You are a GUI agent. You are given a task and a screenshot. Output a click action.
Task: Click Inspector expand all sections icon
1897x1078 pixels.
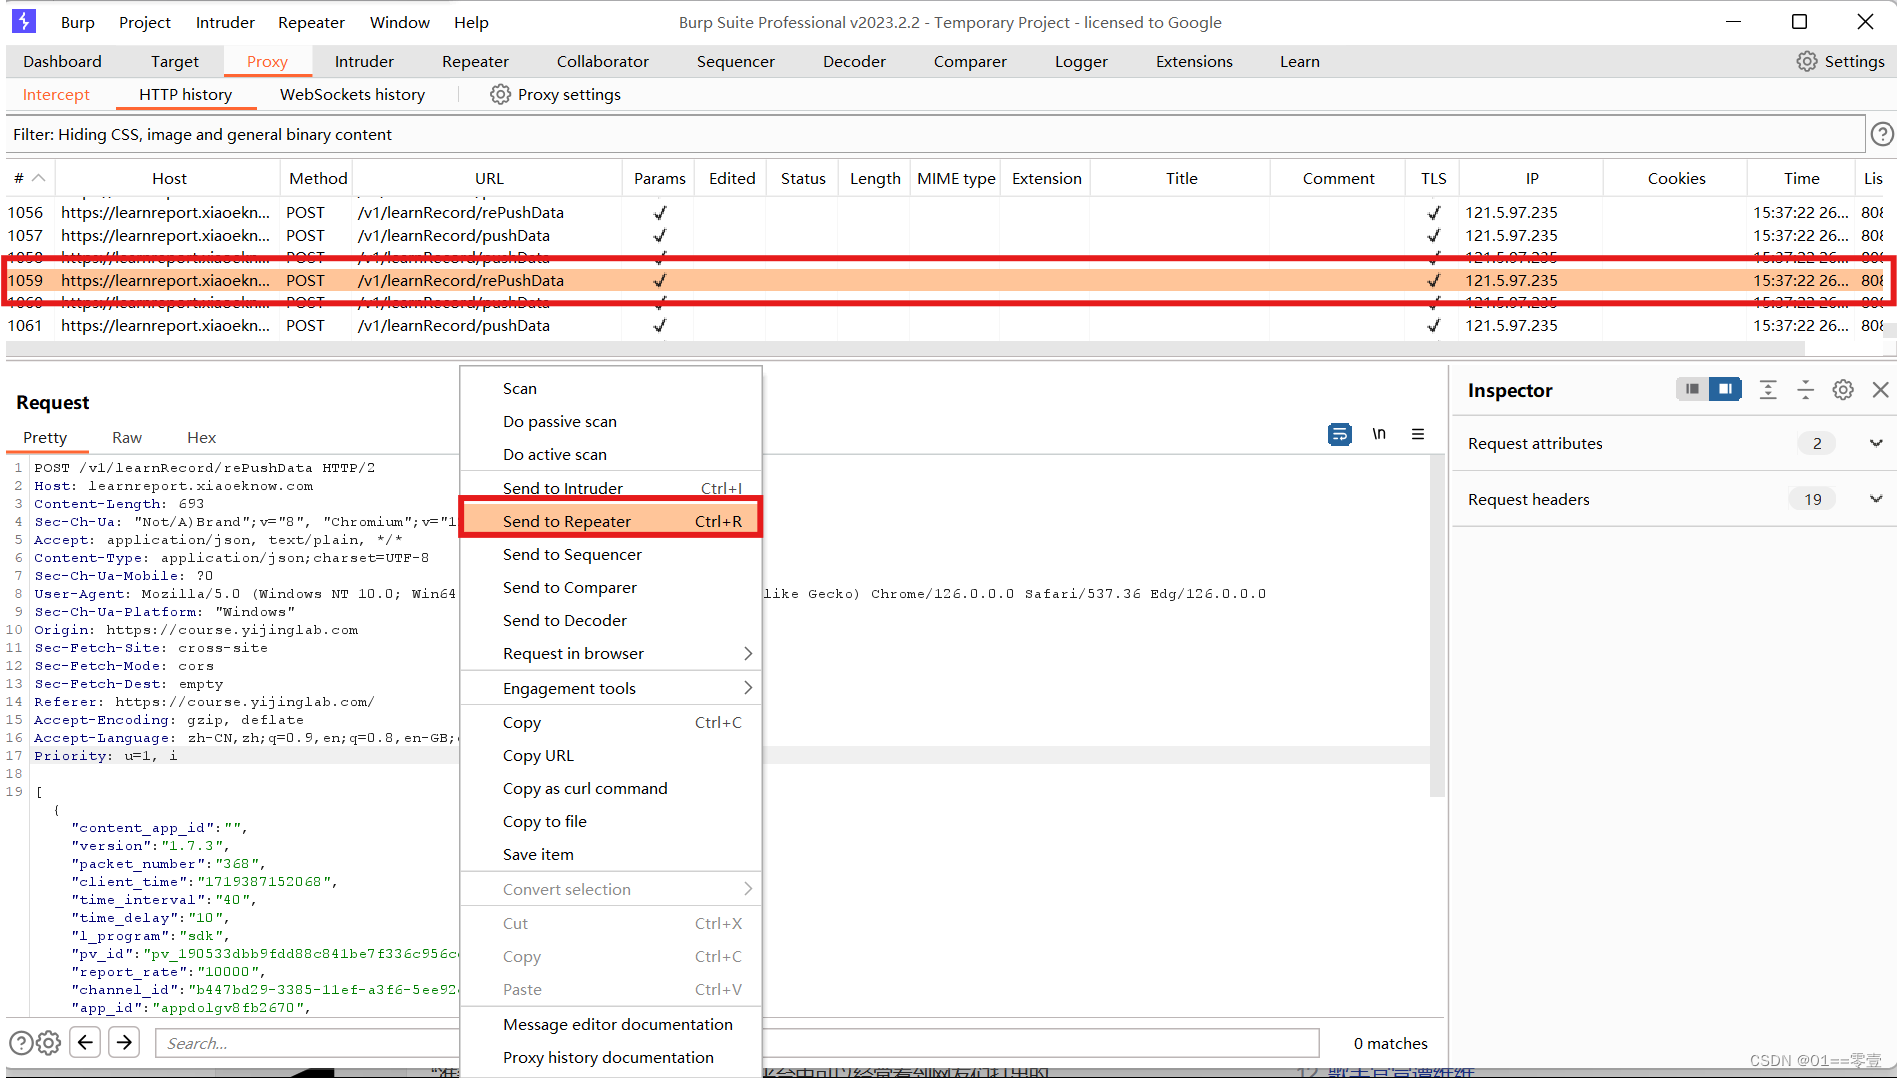1768,390
